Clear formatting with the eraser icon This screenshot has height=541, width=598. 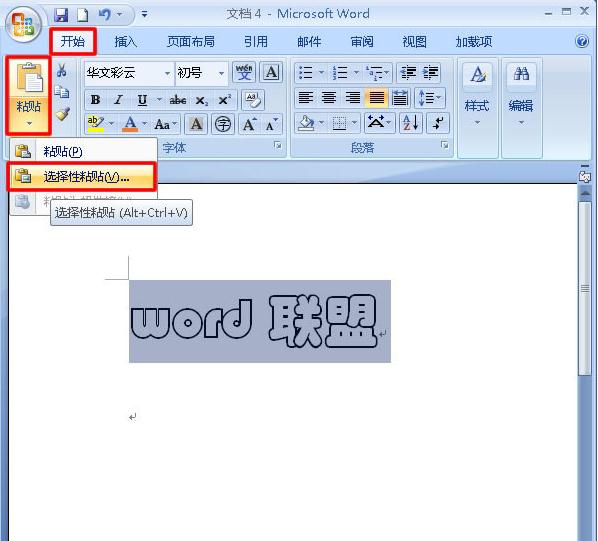click(x=252, y=100)
